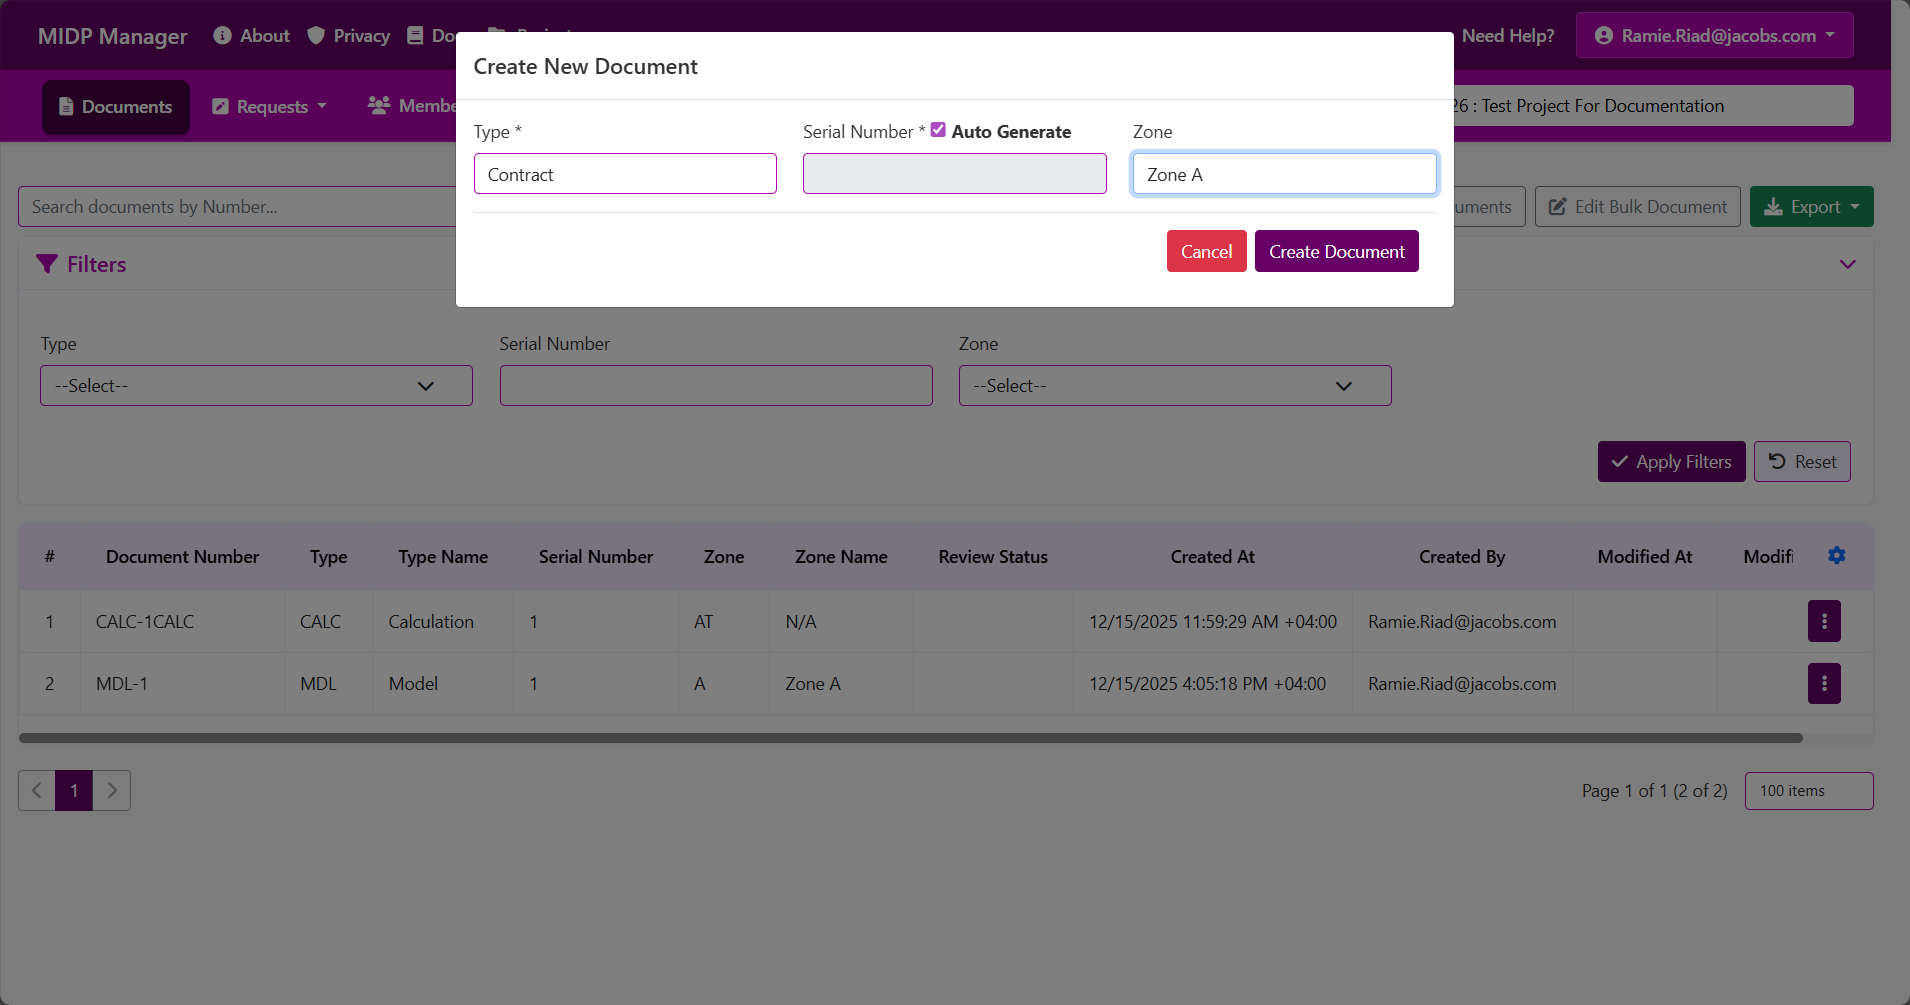Screen dimensions: 1910x1005
Task: Click the Edit Bulk Document button
Action: (x=1638, y=207)
